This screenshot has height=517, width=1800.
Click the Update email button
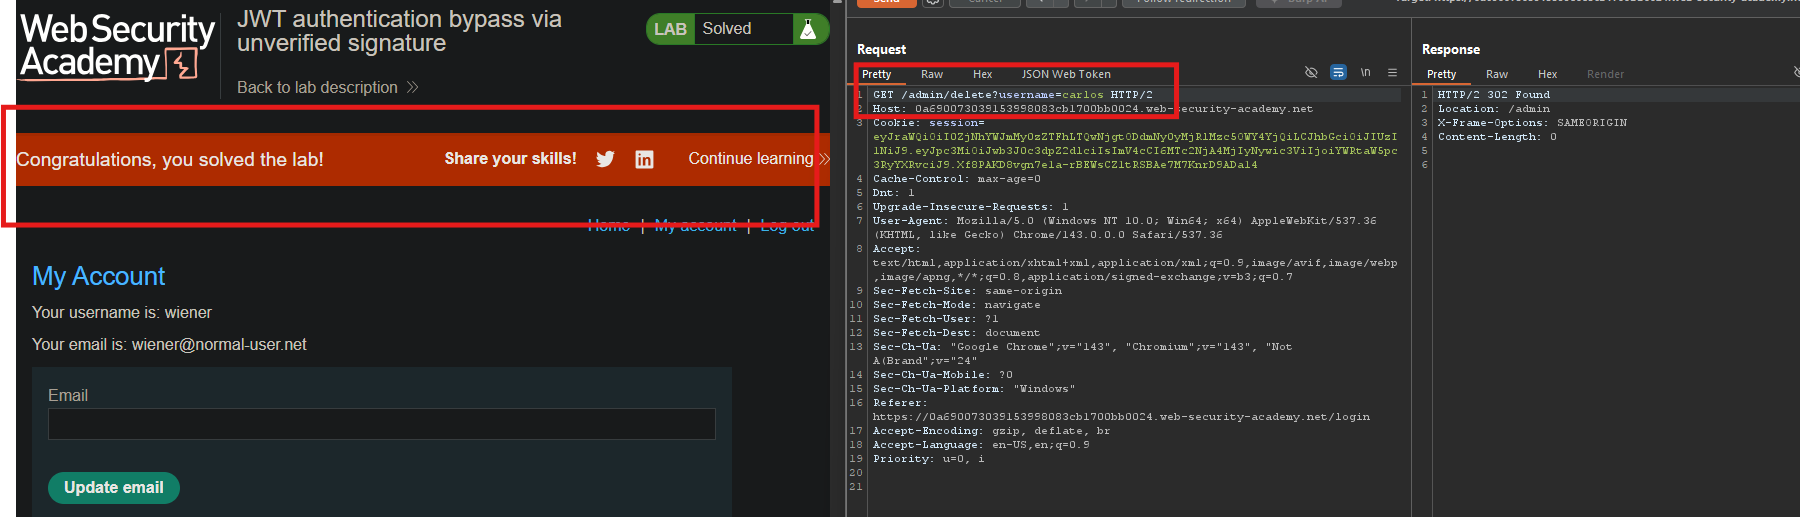(114, 488)
